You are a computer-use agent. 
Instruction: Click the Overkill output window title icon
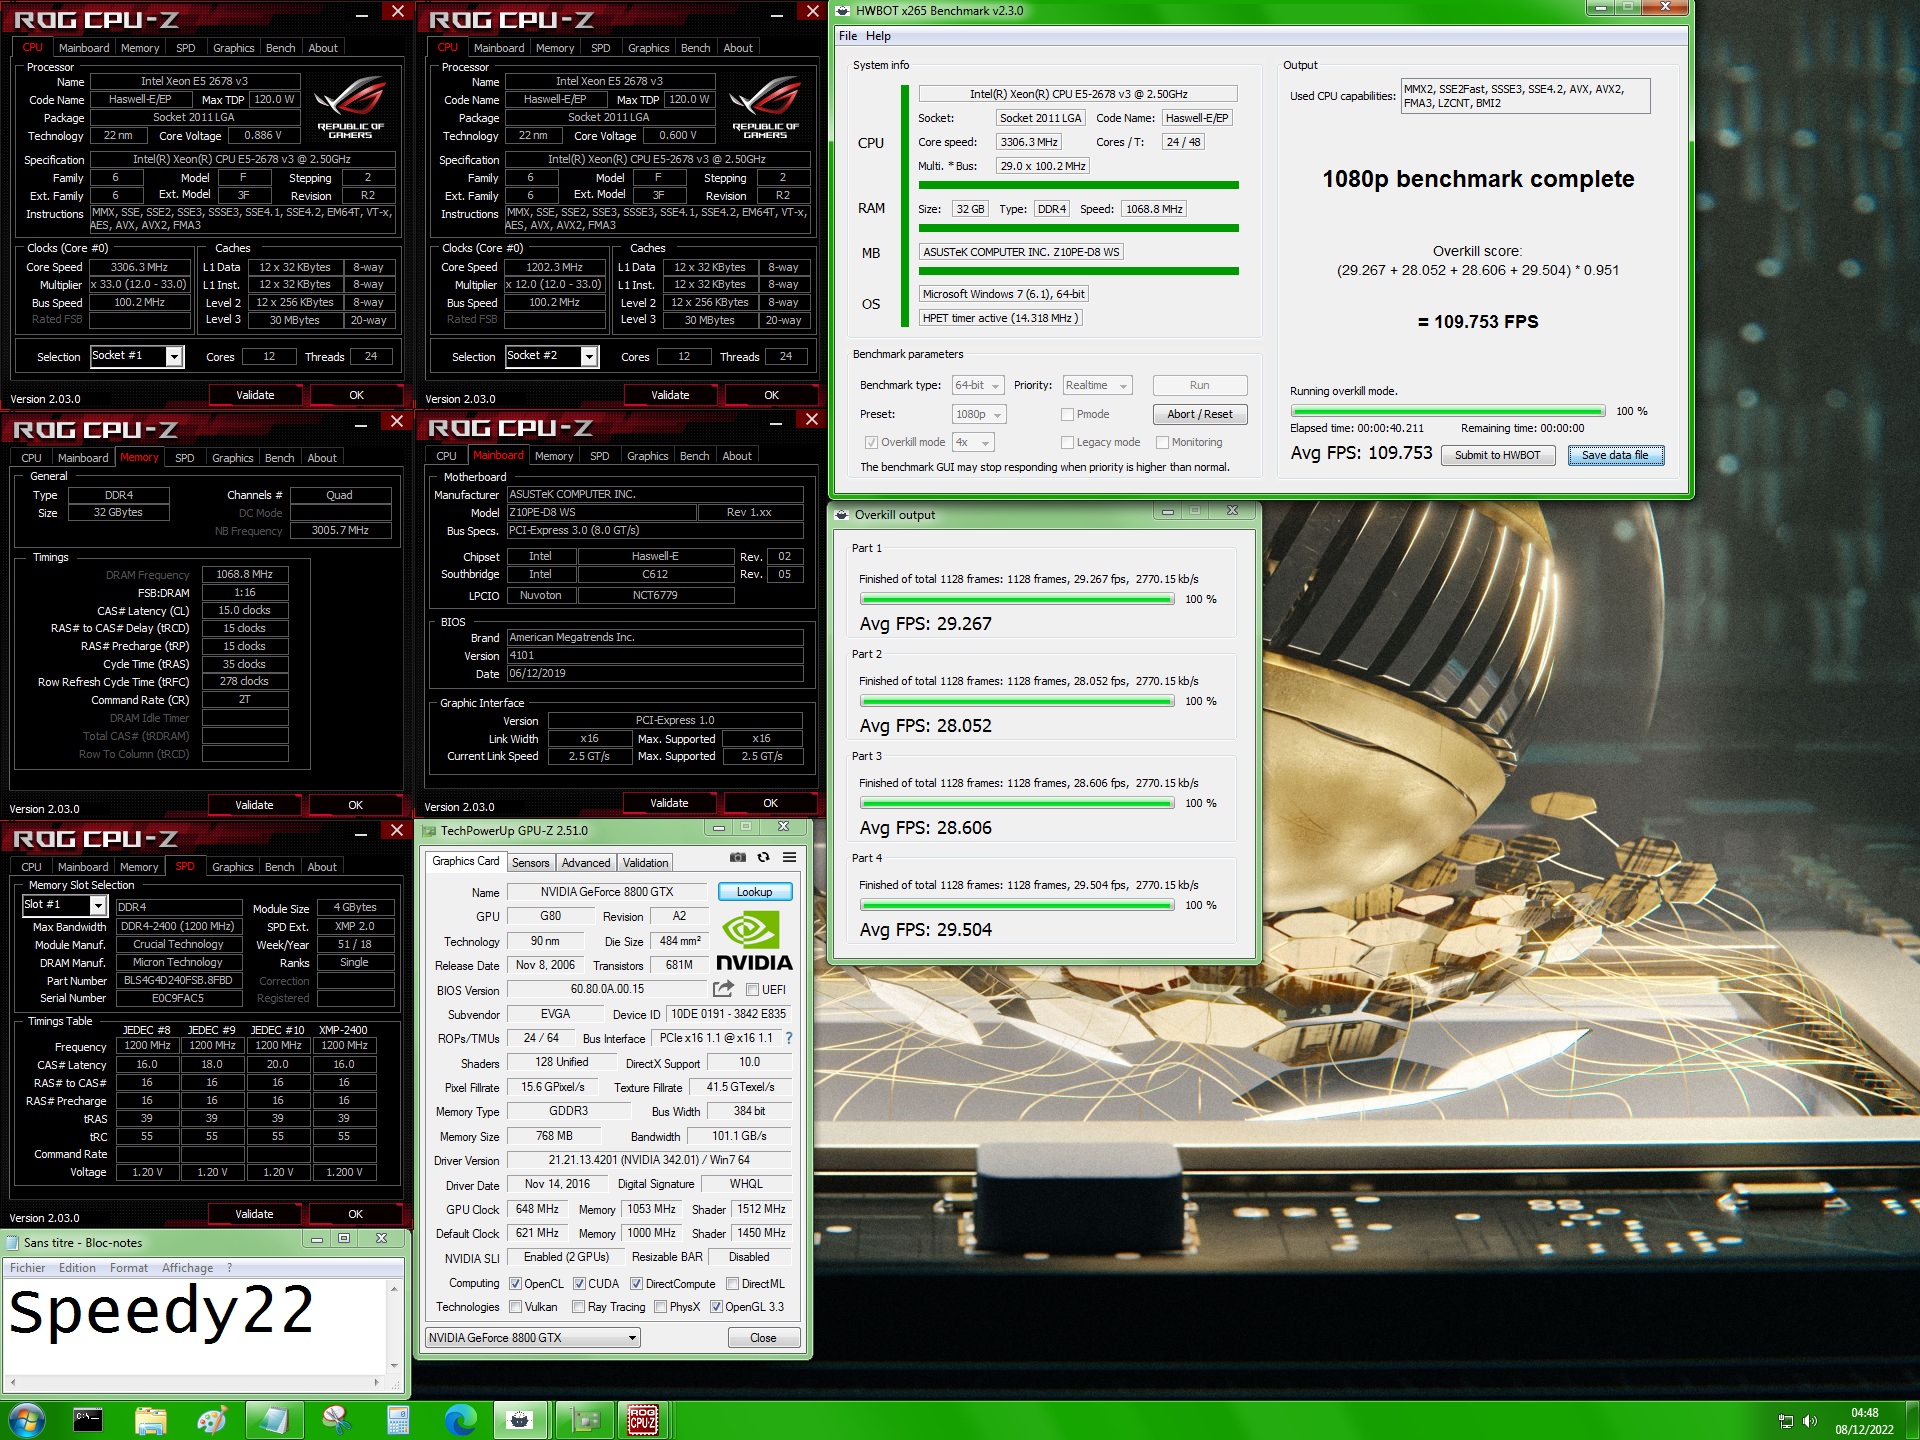pyautogui.click(x=842, y=514)
